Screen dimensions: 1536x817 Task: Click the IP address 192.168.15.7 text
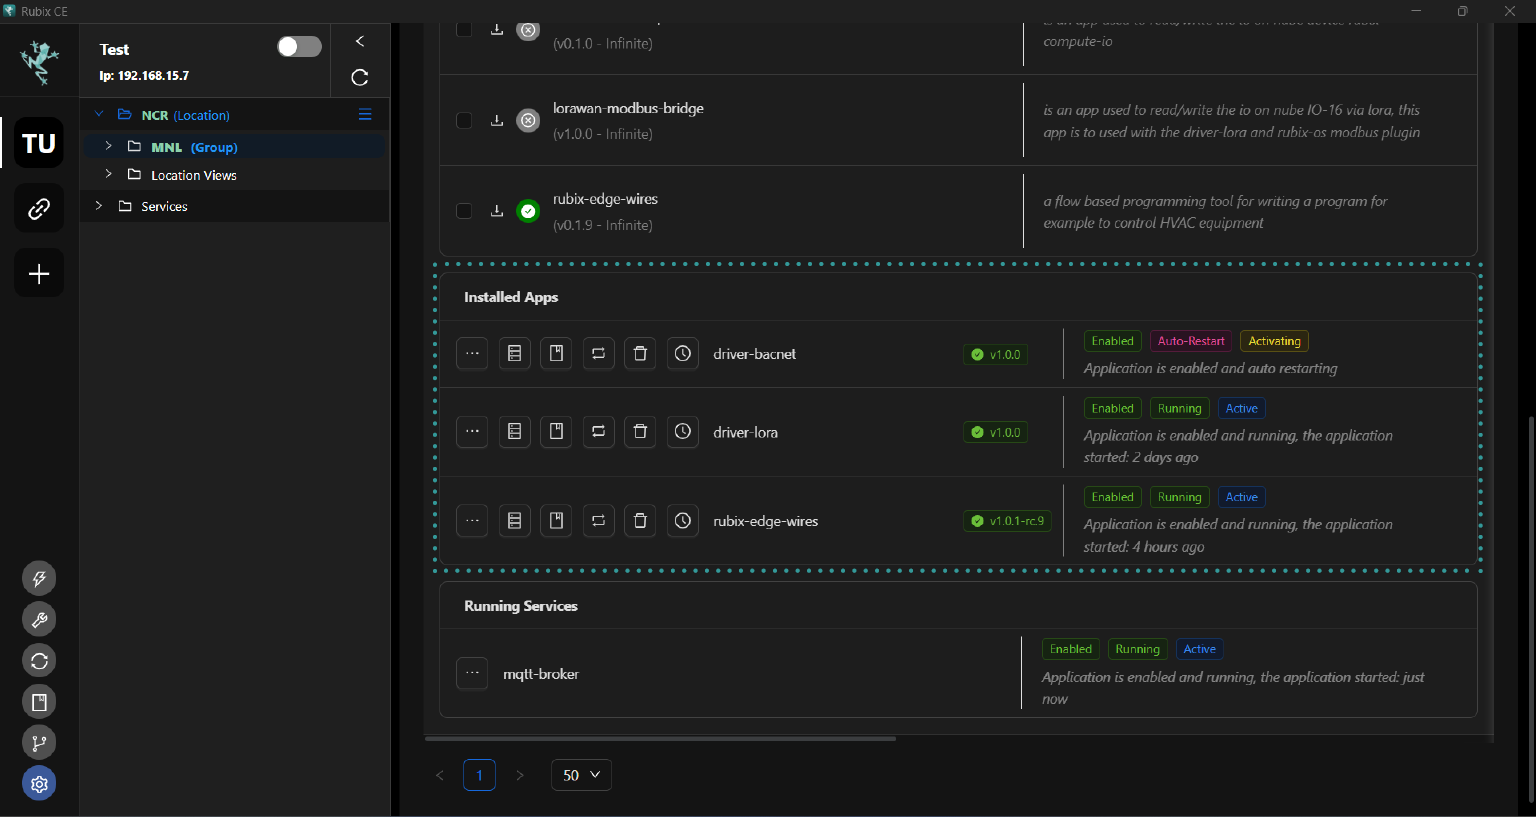[x=153, y=76]
